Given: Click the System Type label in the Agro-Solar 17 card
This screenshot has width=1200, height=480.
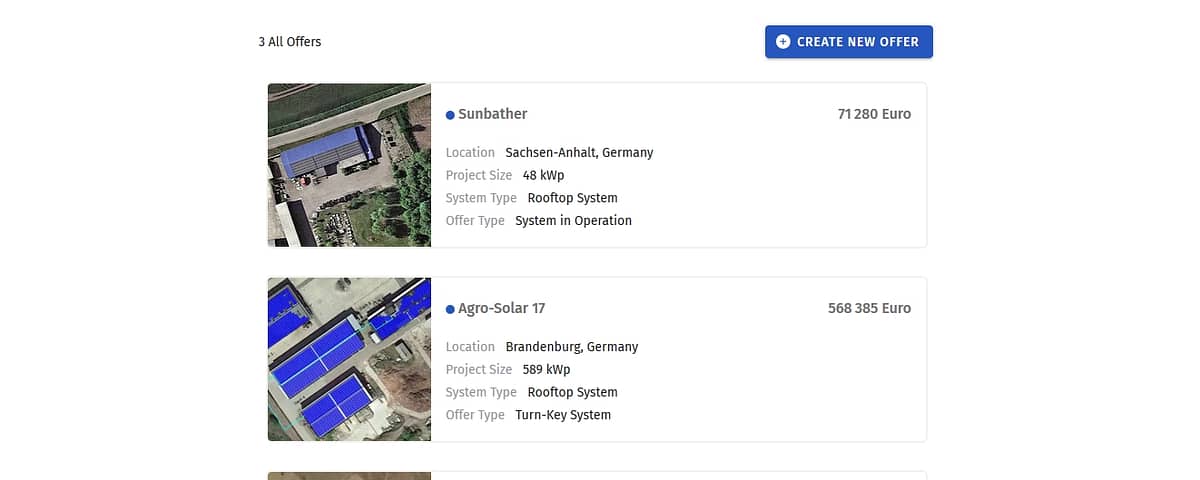Looking at the screenshot, I should pos(481,392).
